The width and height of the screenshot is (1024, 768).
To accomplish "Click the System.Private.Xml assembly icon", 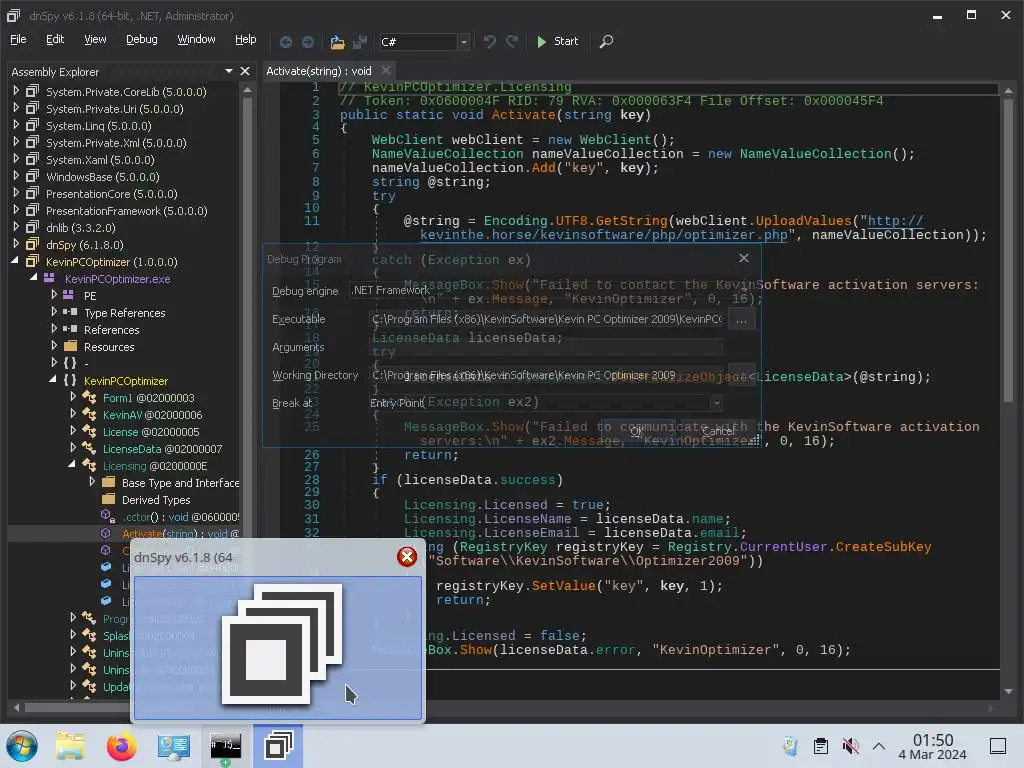I will 32,142.
